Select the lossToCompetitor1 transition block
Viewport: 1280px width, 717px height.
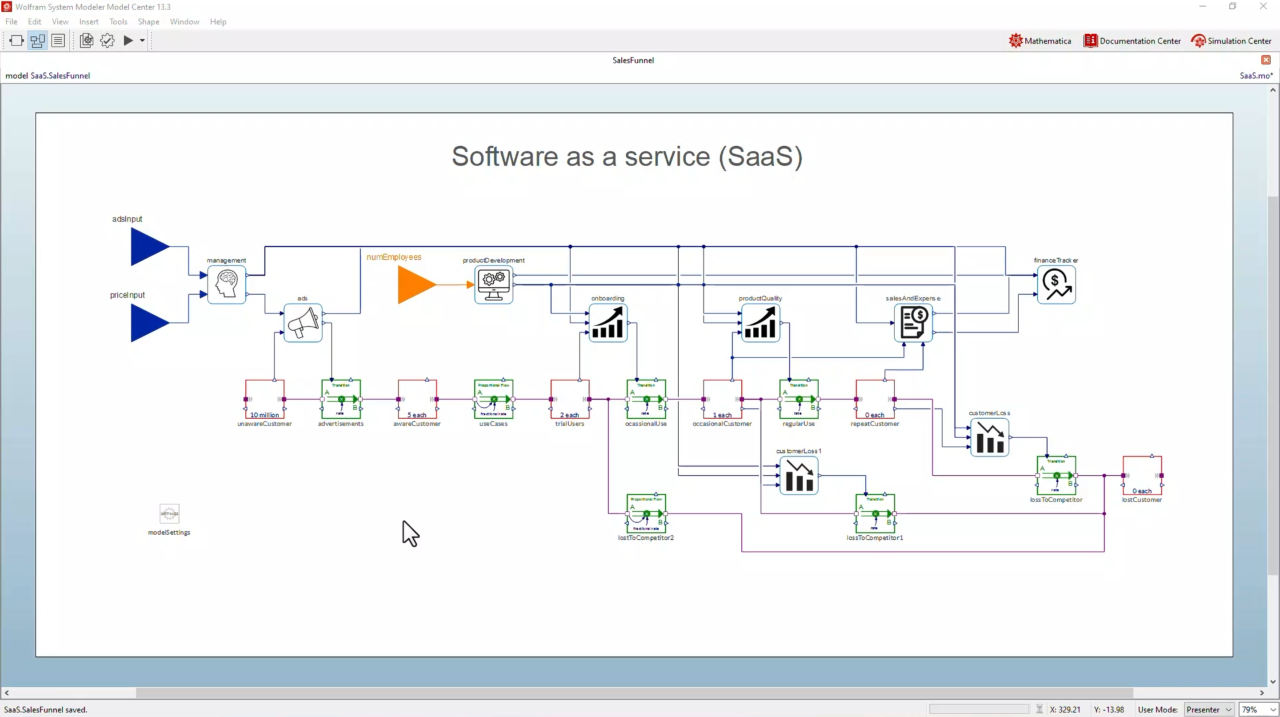875,514
